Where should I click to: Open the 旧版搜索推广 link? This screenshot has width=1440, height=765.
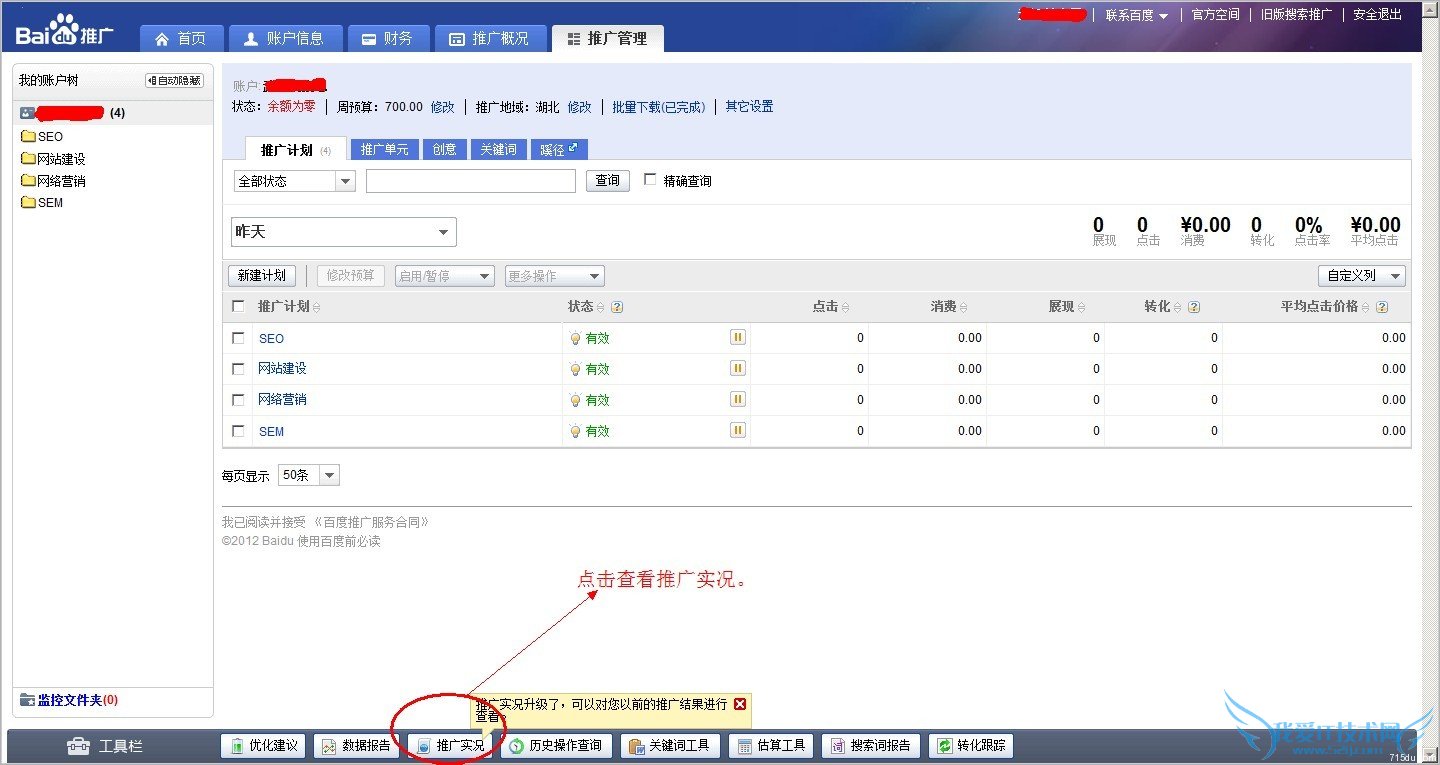(1296, 15)
